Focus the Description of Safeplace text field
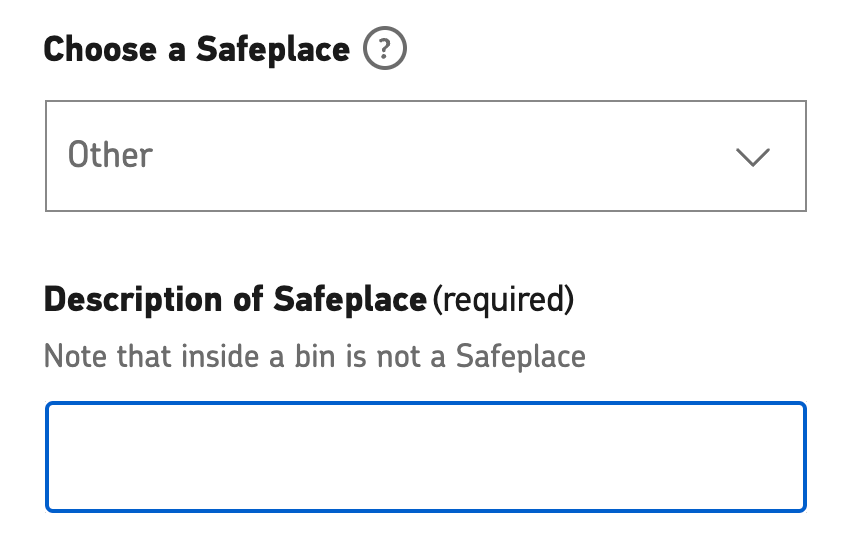This screenshot has height=548, width=866. 426,457
